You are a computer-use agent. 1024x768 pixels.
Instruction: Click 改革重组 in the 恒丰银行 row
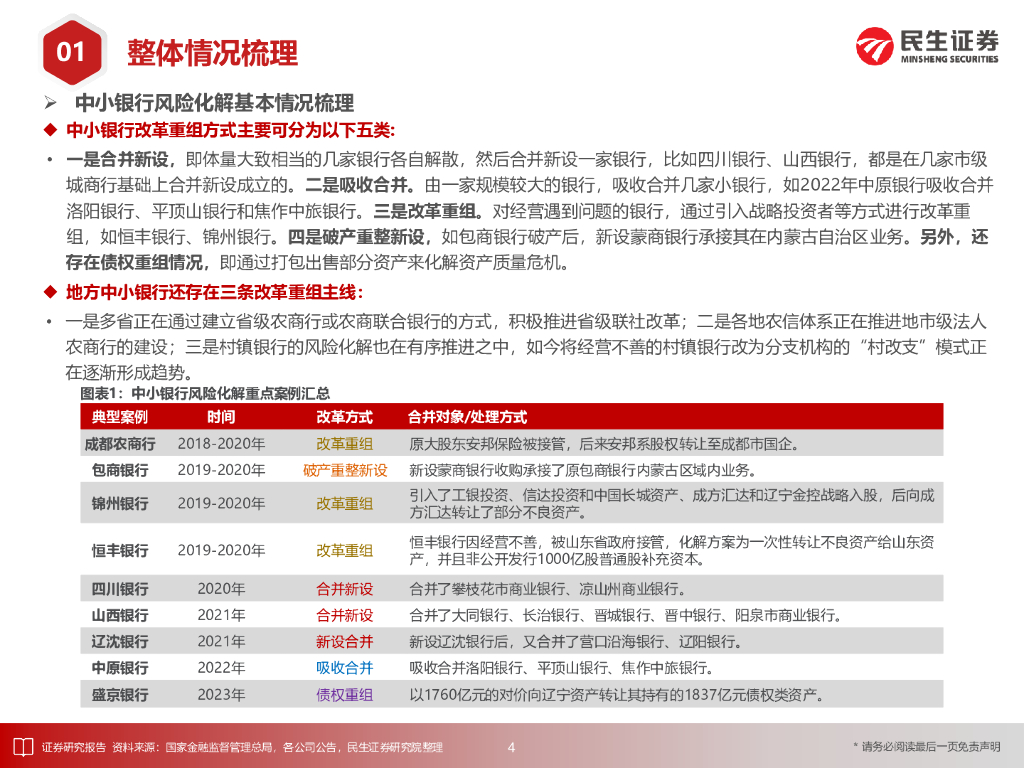(x=344, y=551)
